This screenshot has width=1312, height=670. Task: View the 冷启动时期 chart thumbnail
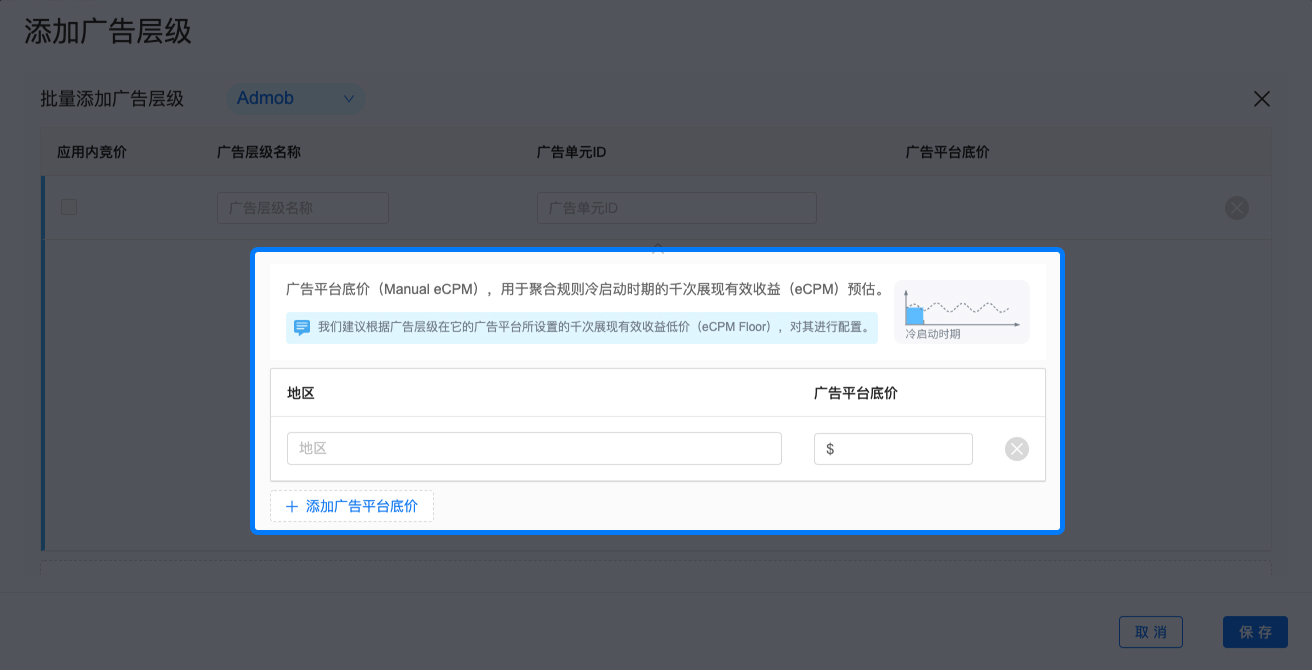click(962, 312)
